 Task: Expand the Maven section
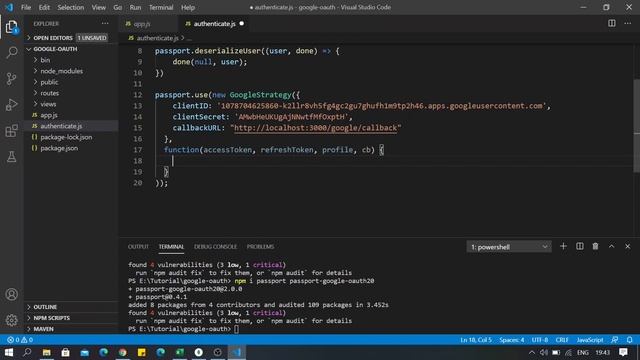(x=71, y=329)
